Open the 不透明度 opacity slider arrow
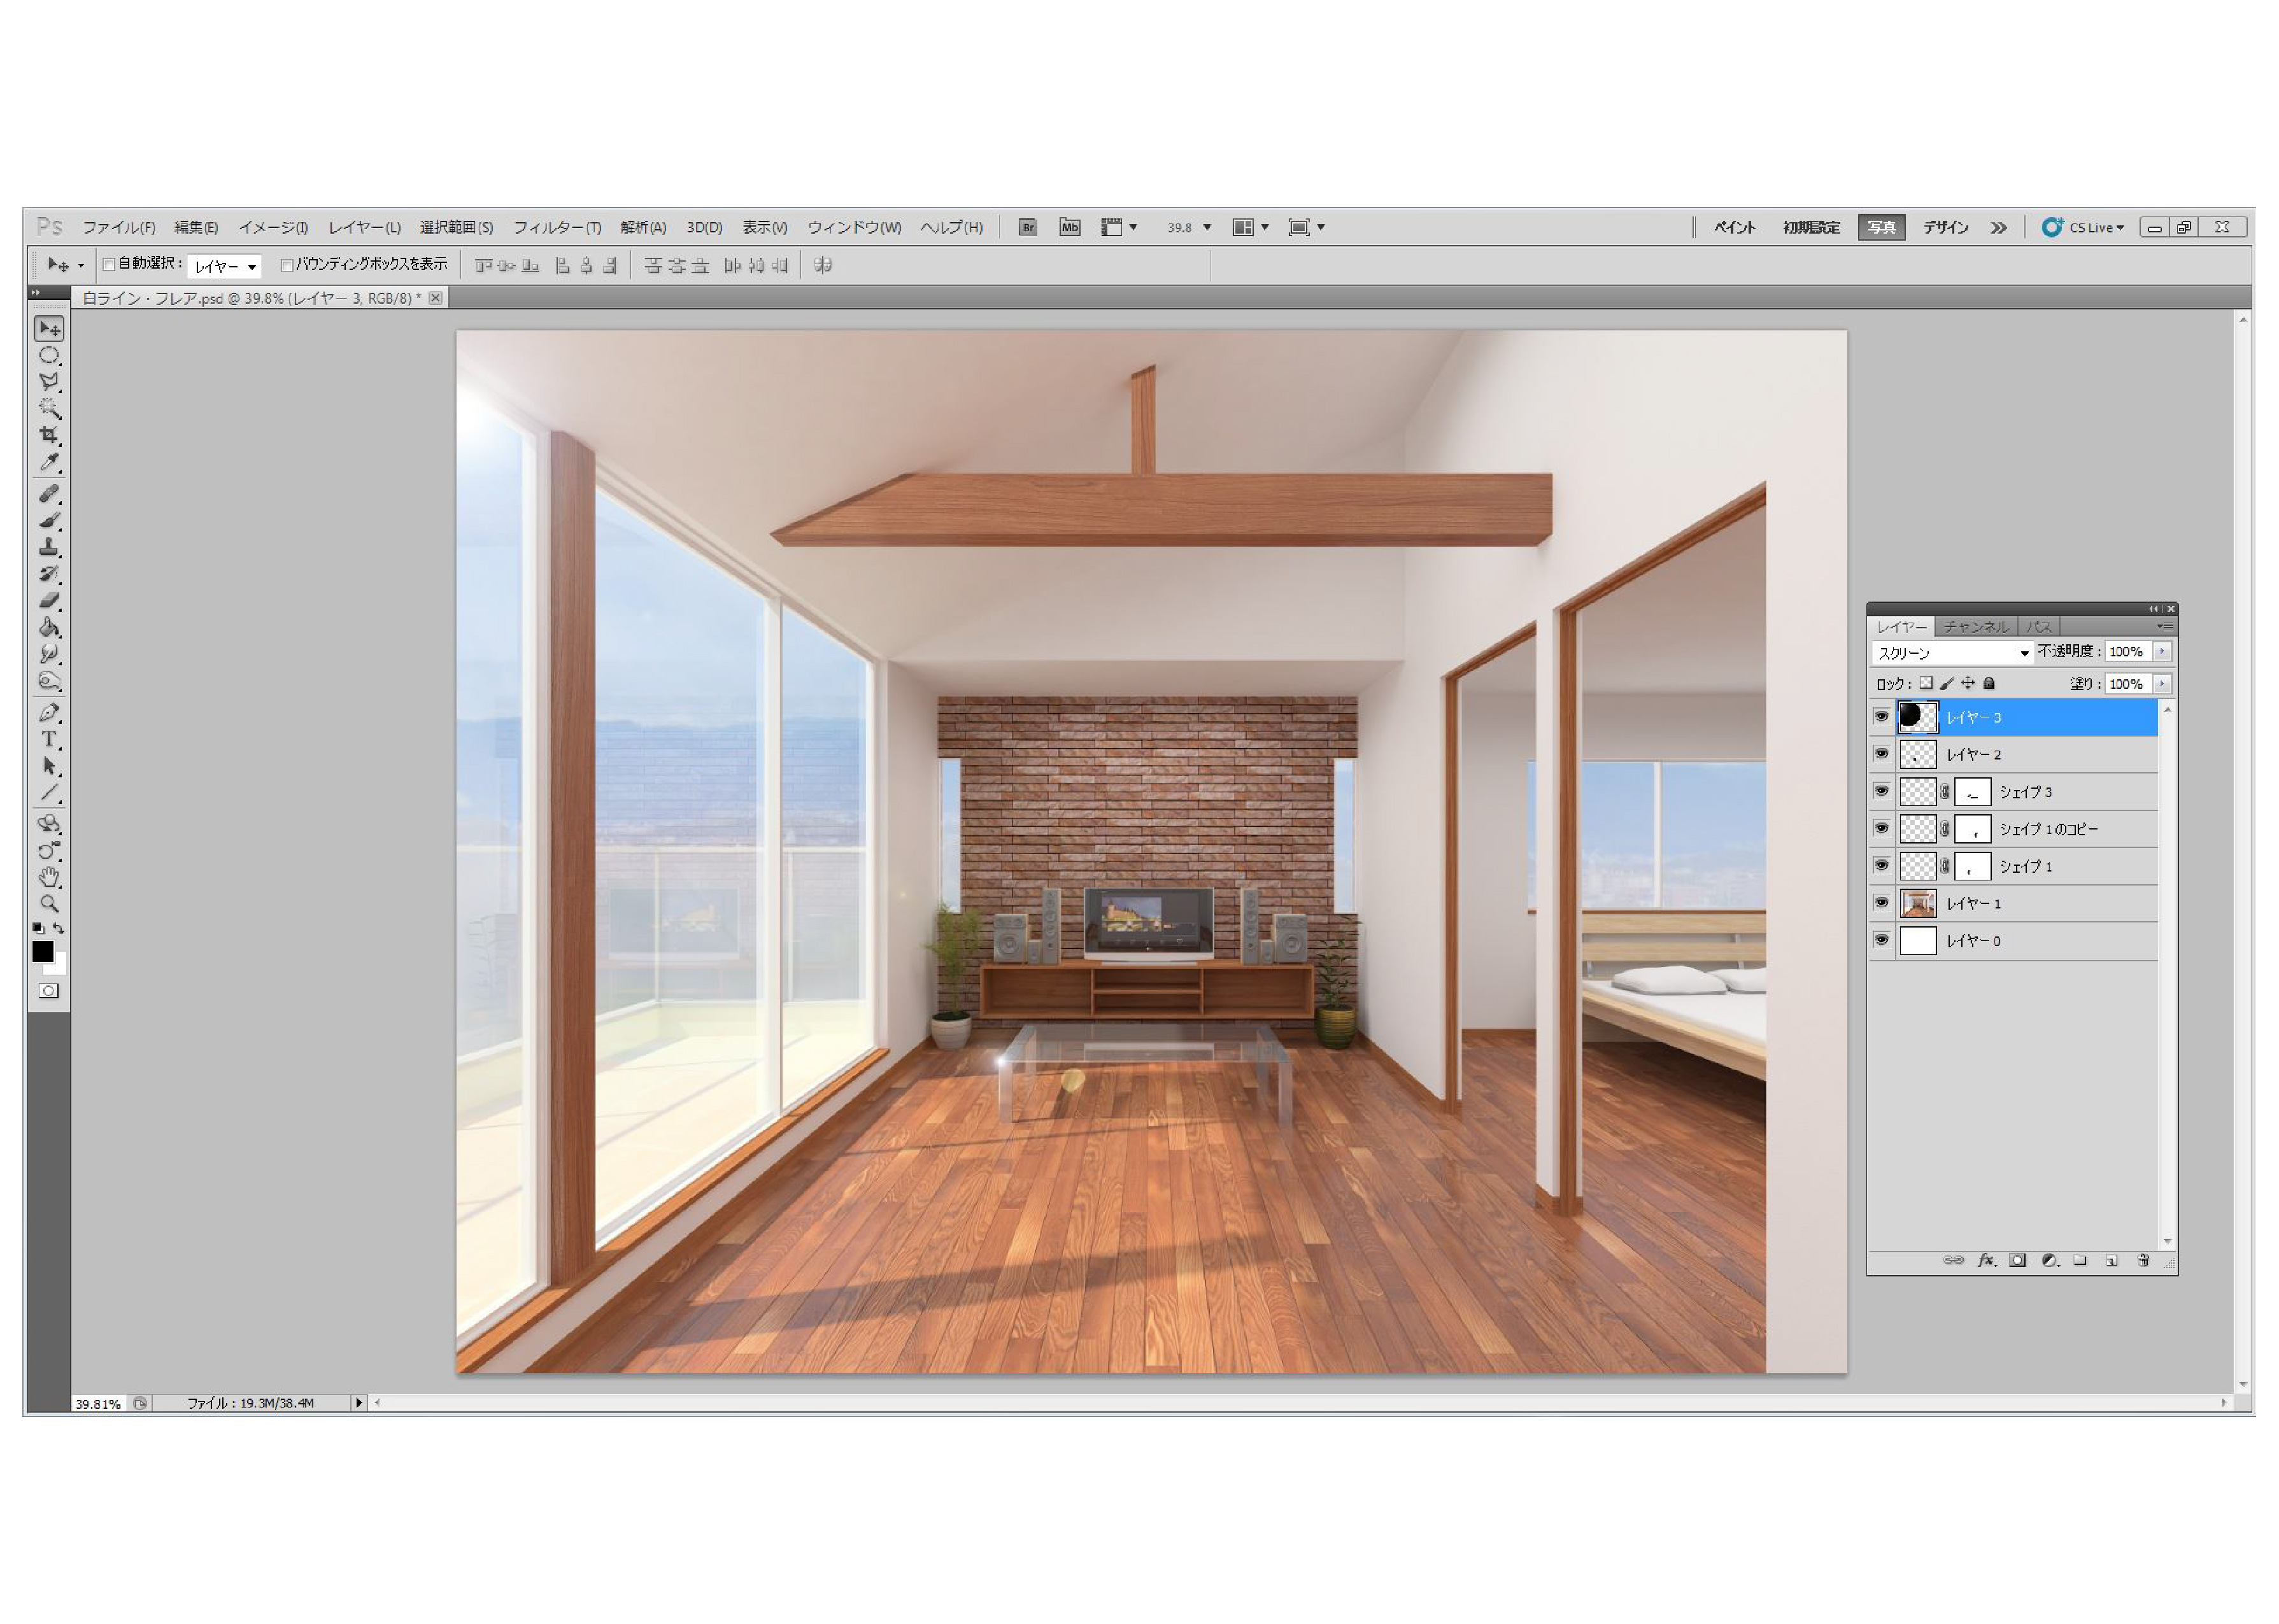The width and height of the screenshot is (2279, 1624). click(x=2162, y=652)
